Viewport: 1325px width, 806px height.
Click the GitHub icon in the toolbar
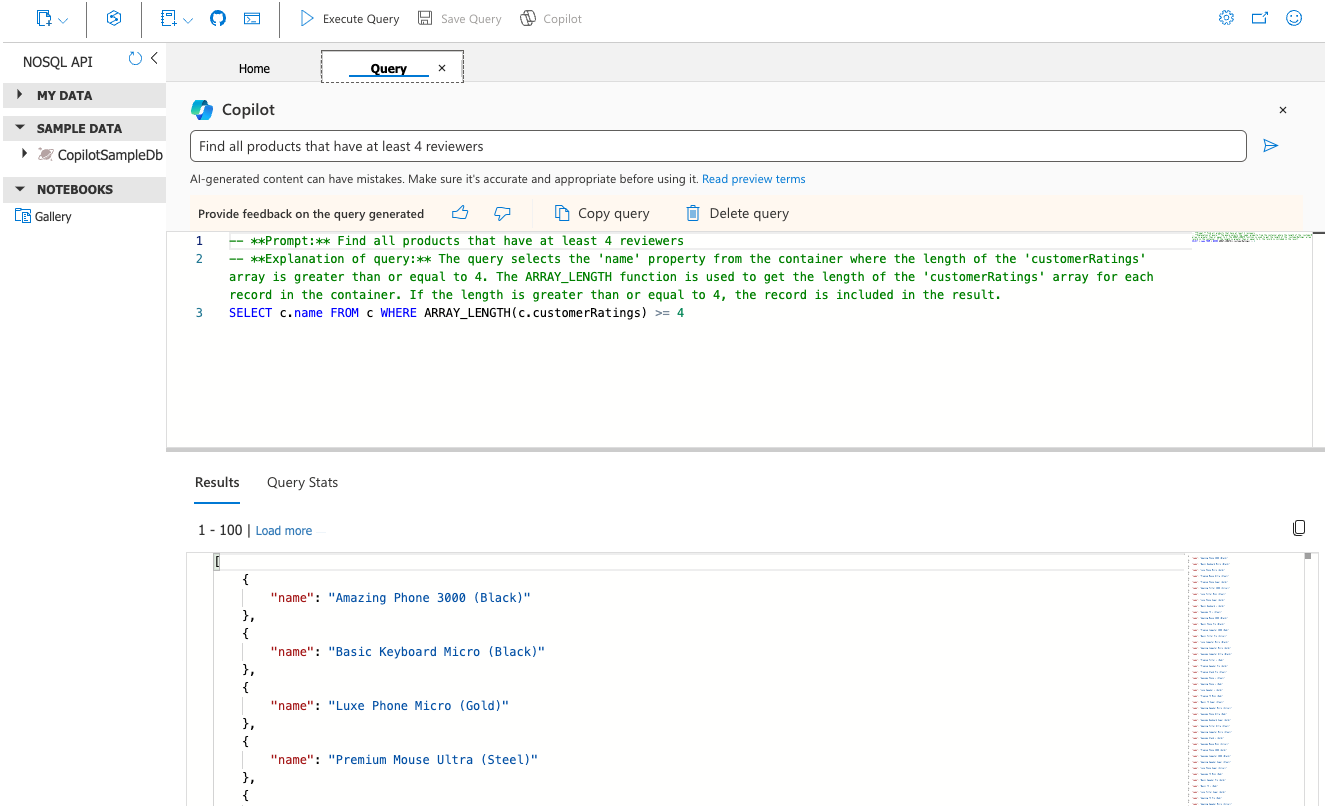click(x=218, y=18)
